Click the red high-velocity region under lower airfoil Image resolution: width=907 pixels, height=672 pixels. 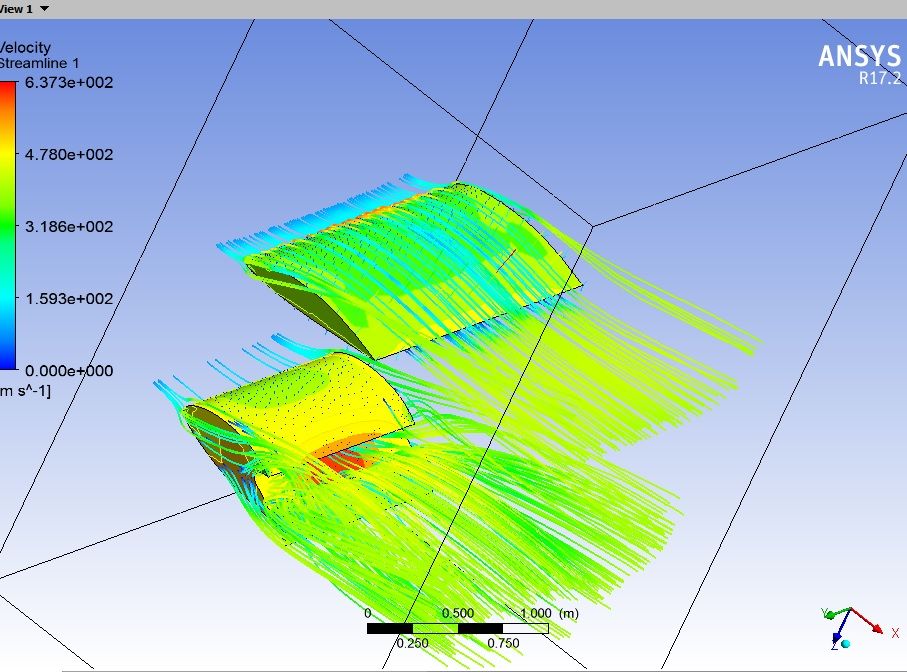(345, 461)
